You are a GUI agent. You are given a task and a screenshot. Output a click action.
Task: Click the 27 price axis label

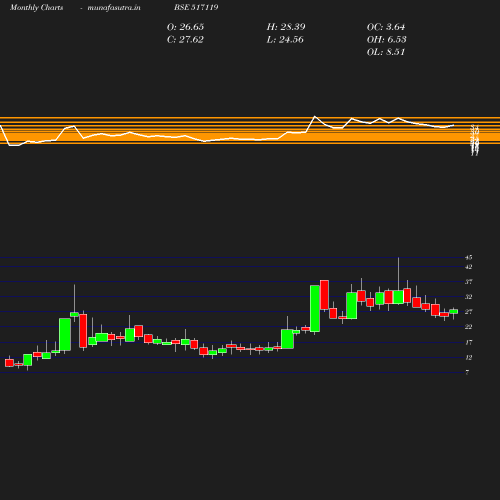click(469, 312)
